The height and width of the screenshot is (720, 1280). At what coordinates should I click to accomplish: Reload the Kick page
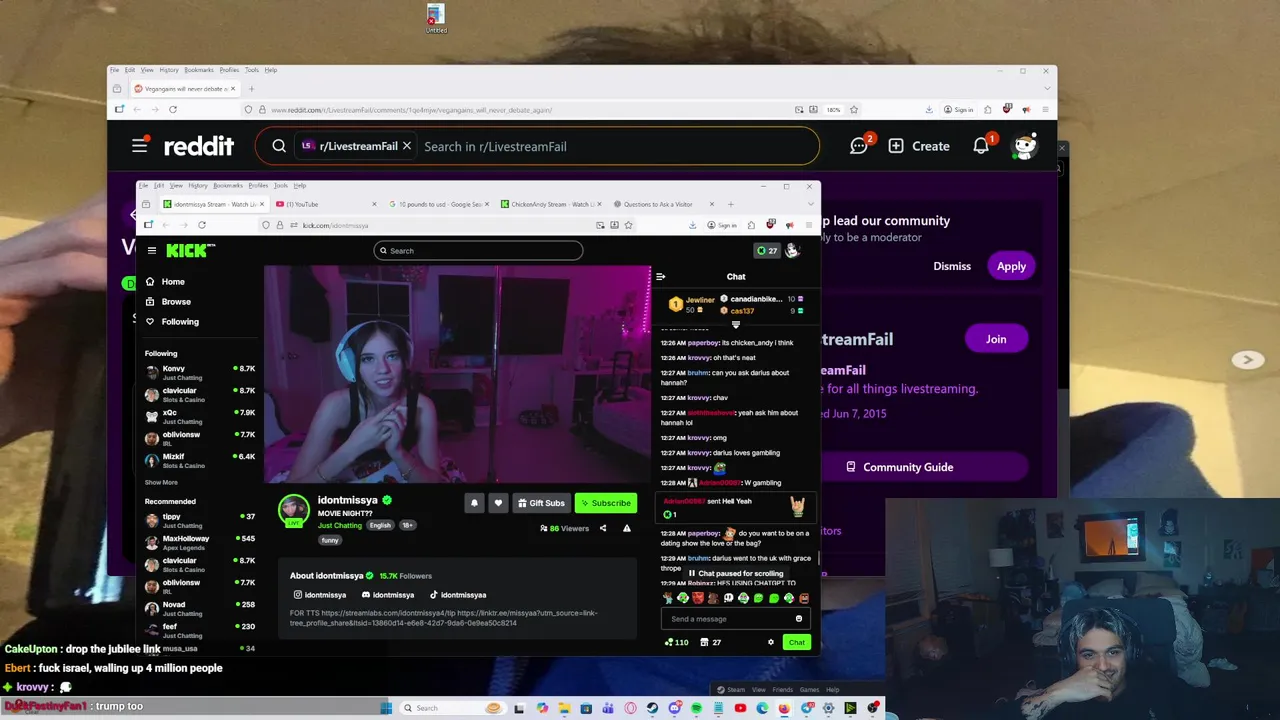(202, 225)
